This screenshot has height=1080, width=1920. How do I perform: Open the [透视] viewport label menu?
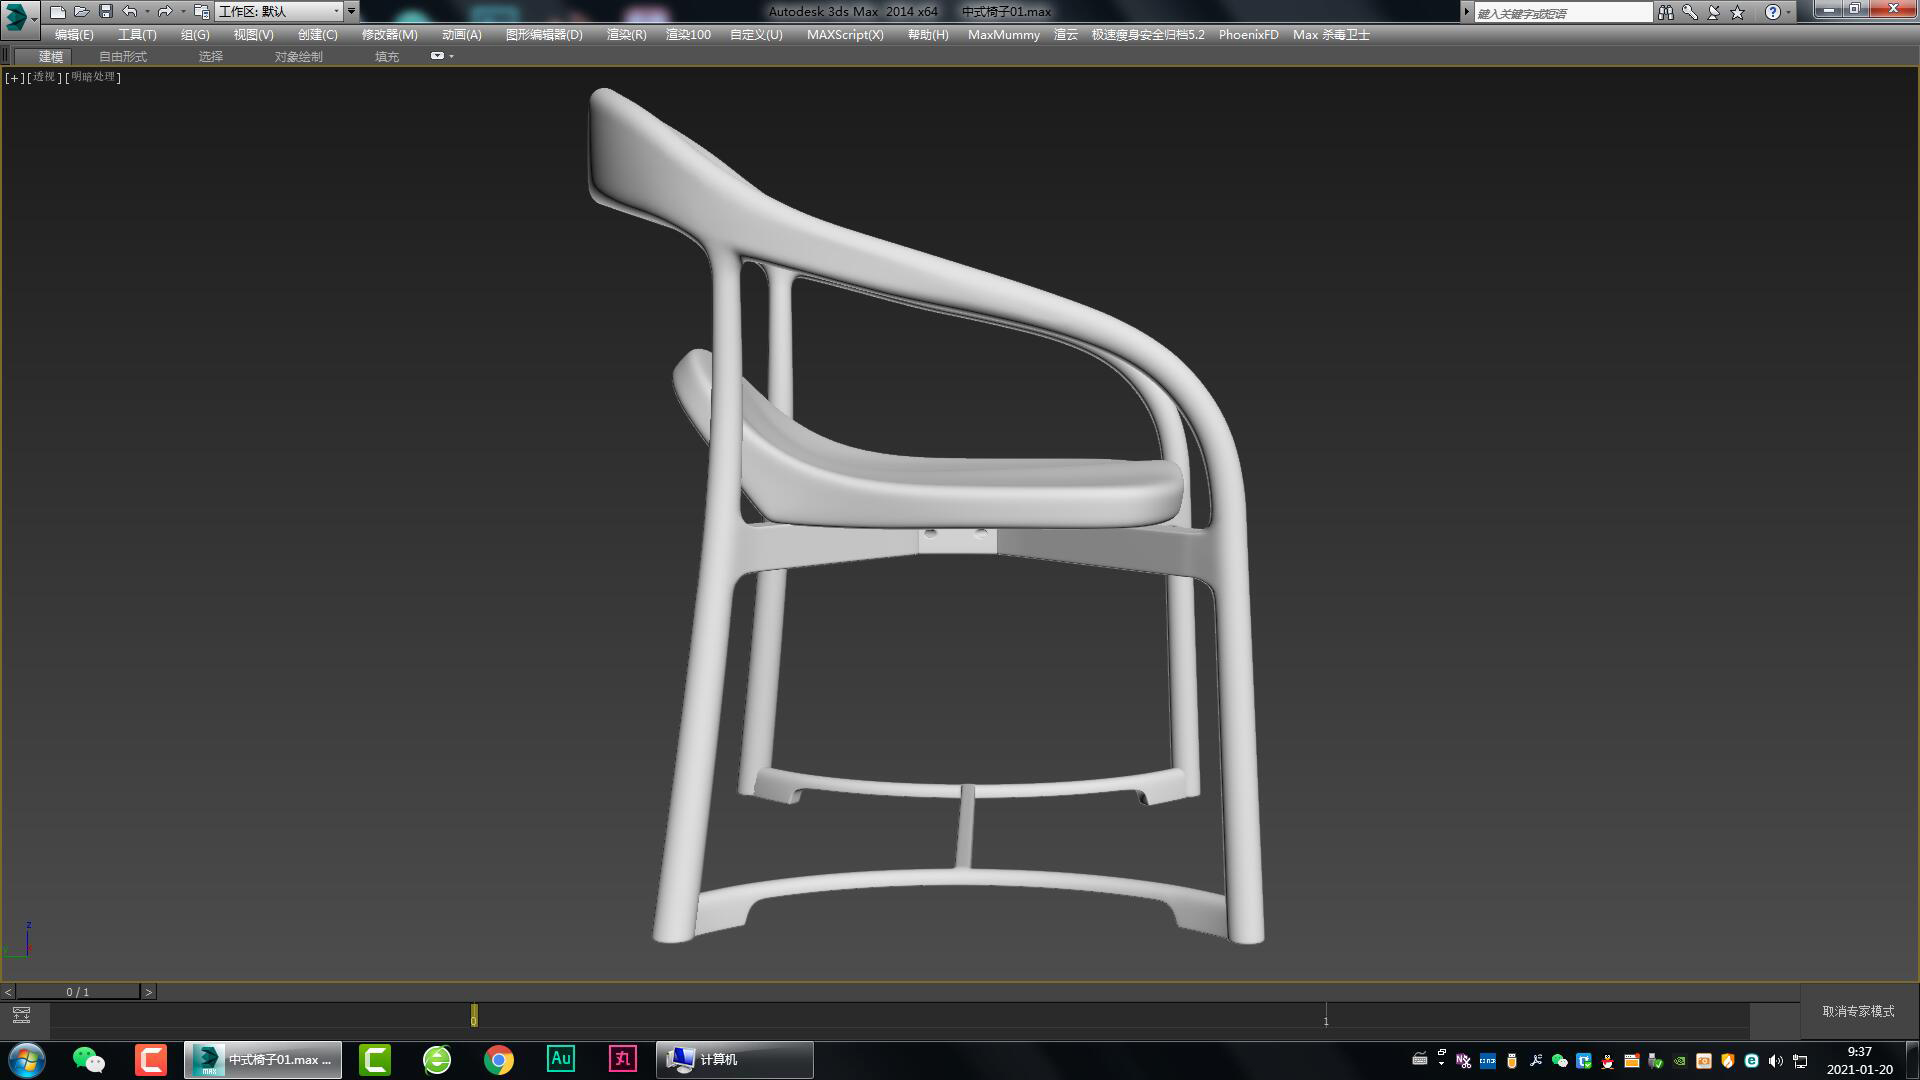(42, 77)
